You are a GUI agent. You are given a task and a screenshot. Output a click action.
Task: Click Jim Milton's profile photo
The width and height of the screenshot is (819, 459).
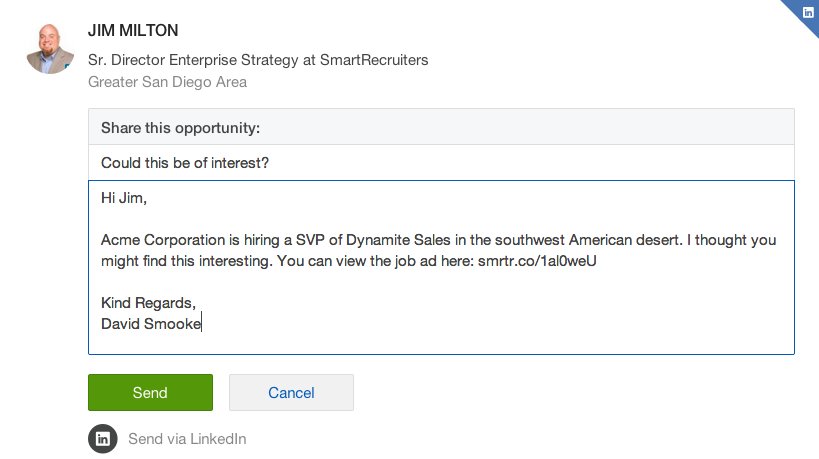pos(50,49)
